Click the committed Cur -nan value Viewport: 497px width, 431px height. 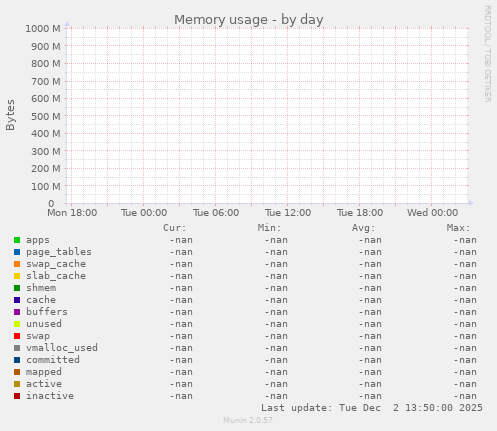(x=181, y=360)
